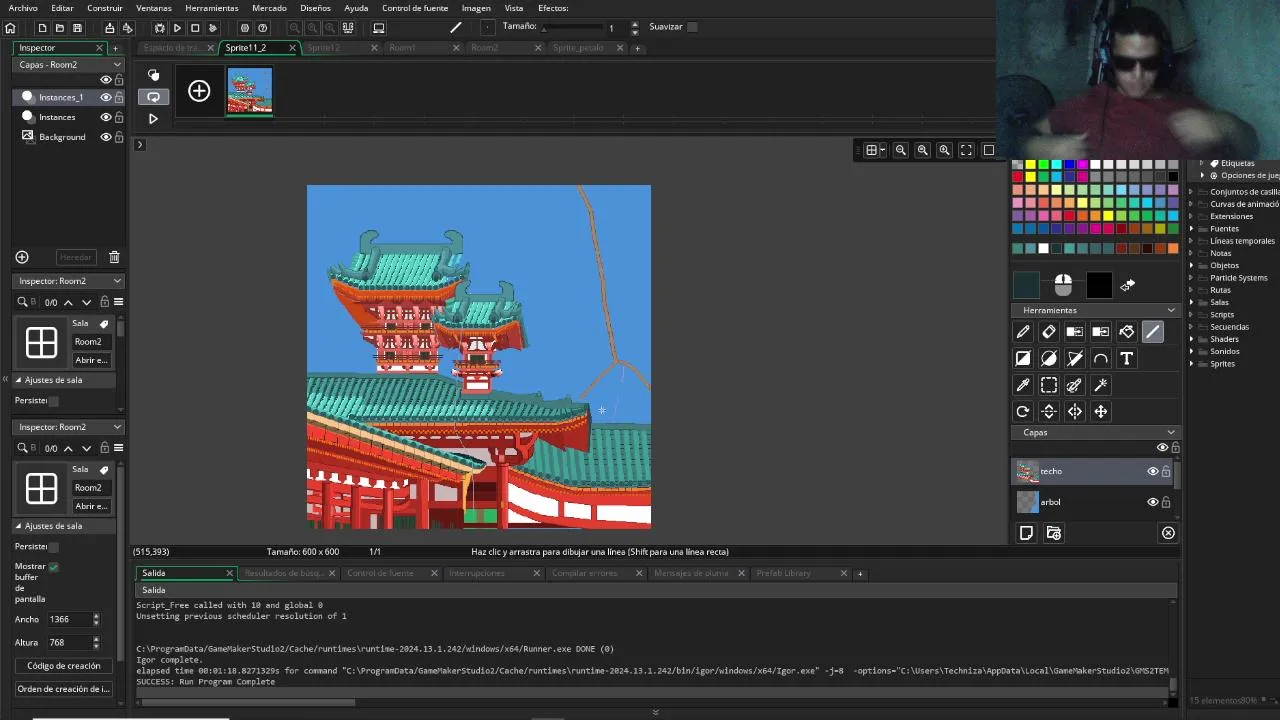Click the Home start page icon
This screenshot has width=1280, height=720.
(10, 28)
